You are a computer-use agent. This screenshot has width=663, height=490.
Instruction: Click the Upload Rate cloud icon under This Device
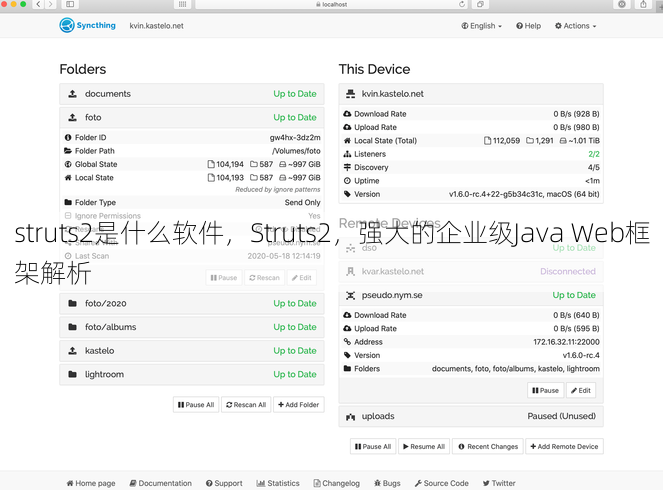347,127
